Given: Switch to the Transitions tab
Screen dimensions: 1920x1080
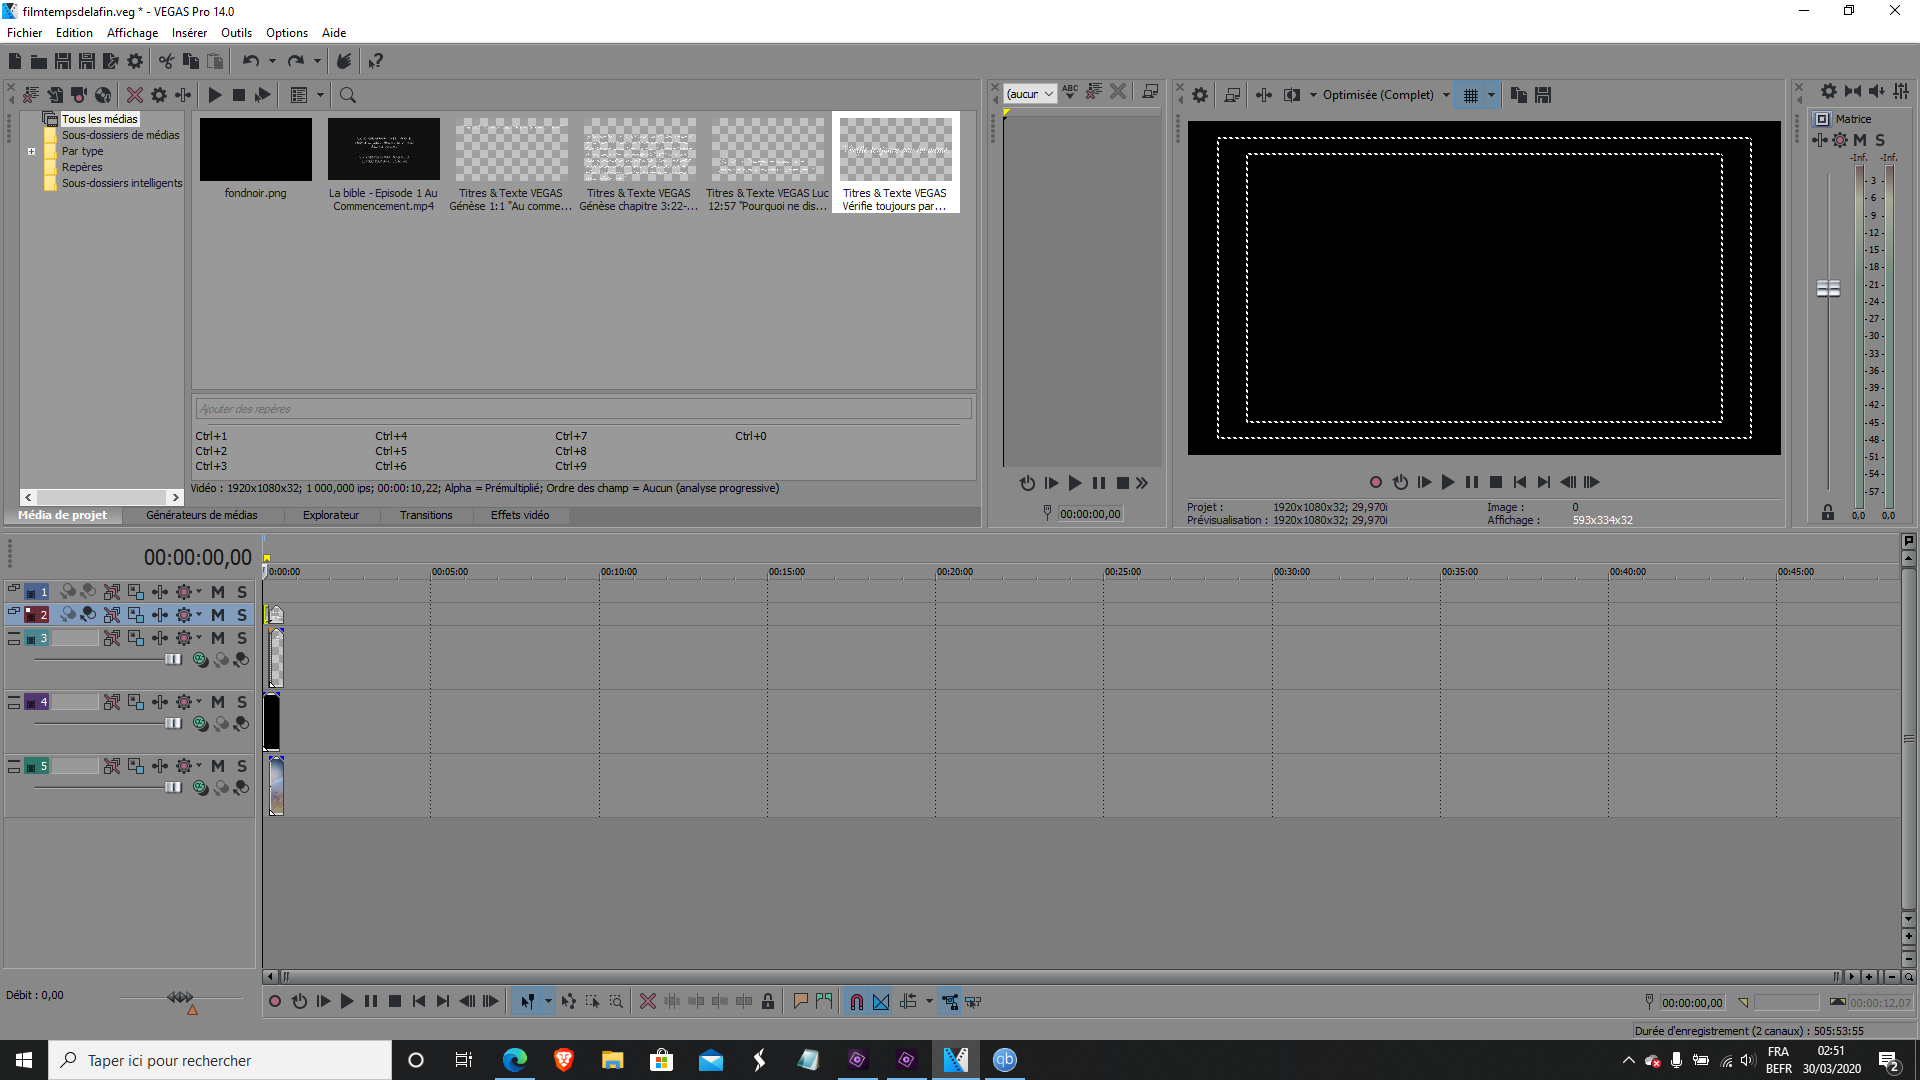Looking at the screenshot, I should 426,515.
